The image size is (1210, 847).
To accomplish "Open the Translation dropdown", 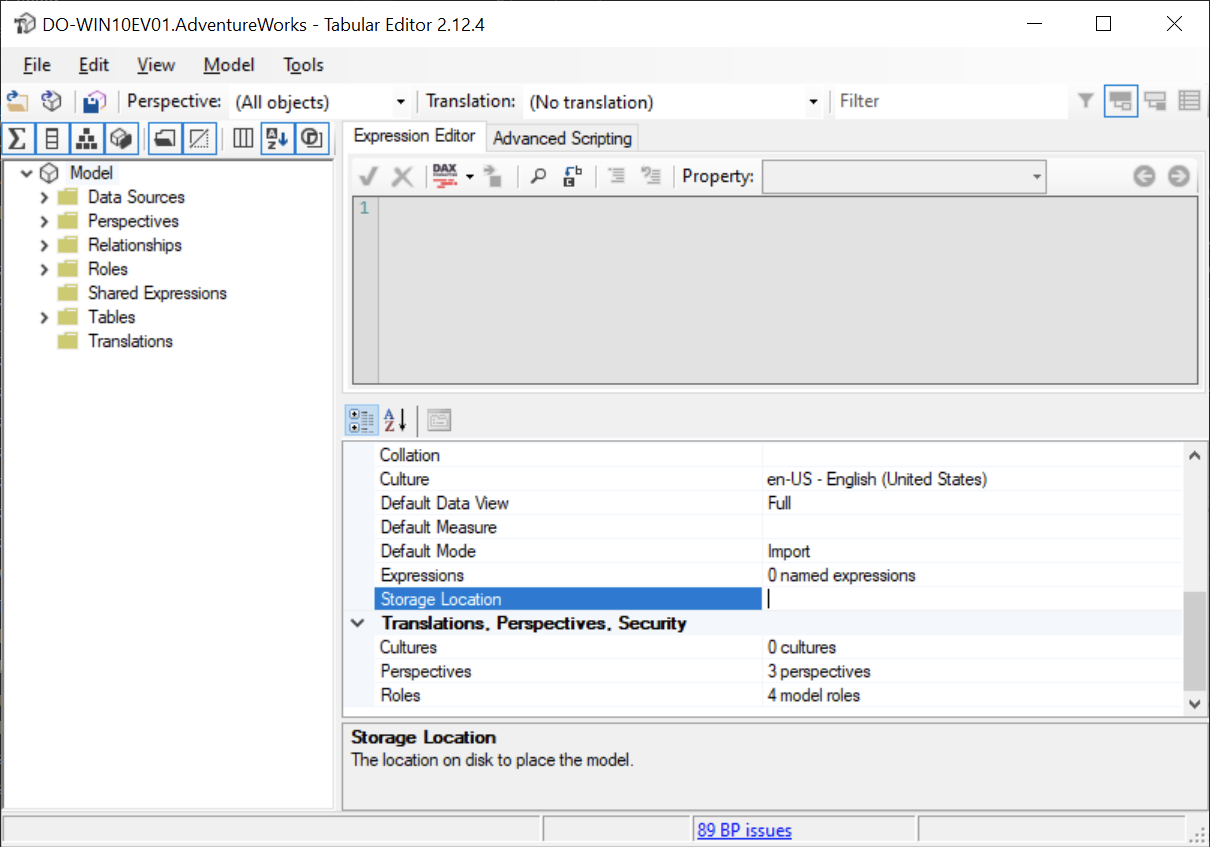I will (812, 101).
